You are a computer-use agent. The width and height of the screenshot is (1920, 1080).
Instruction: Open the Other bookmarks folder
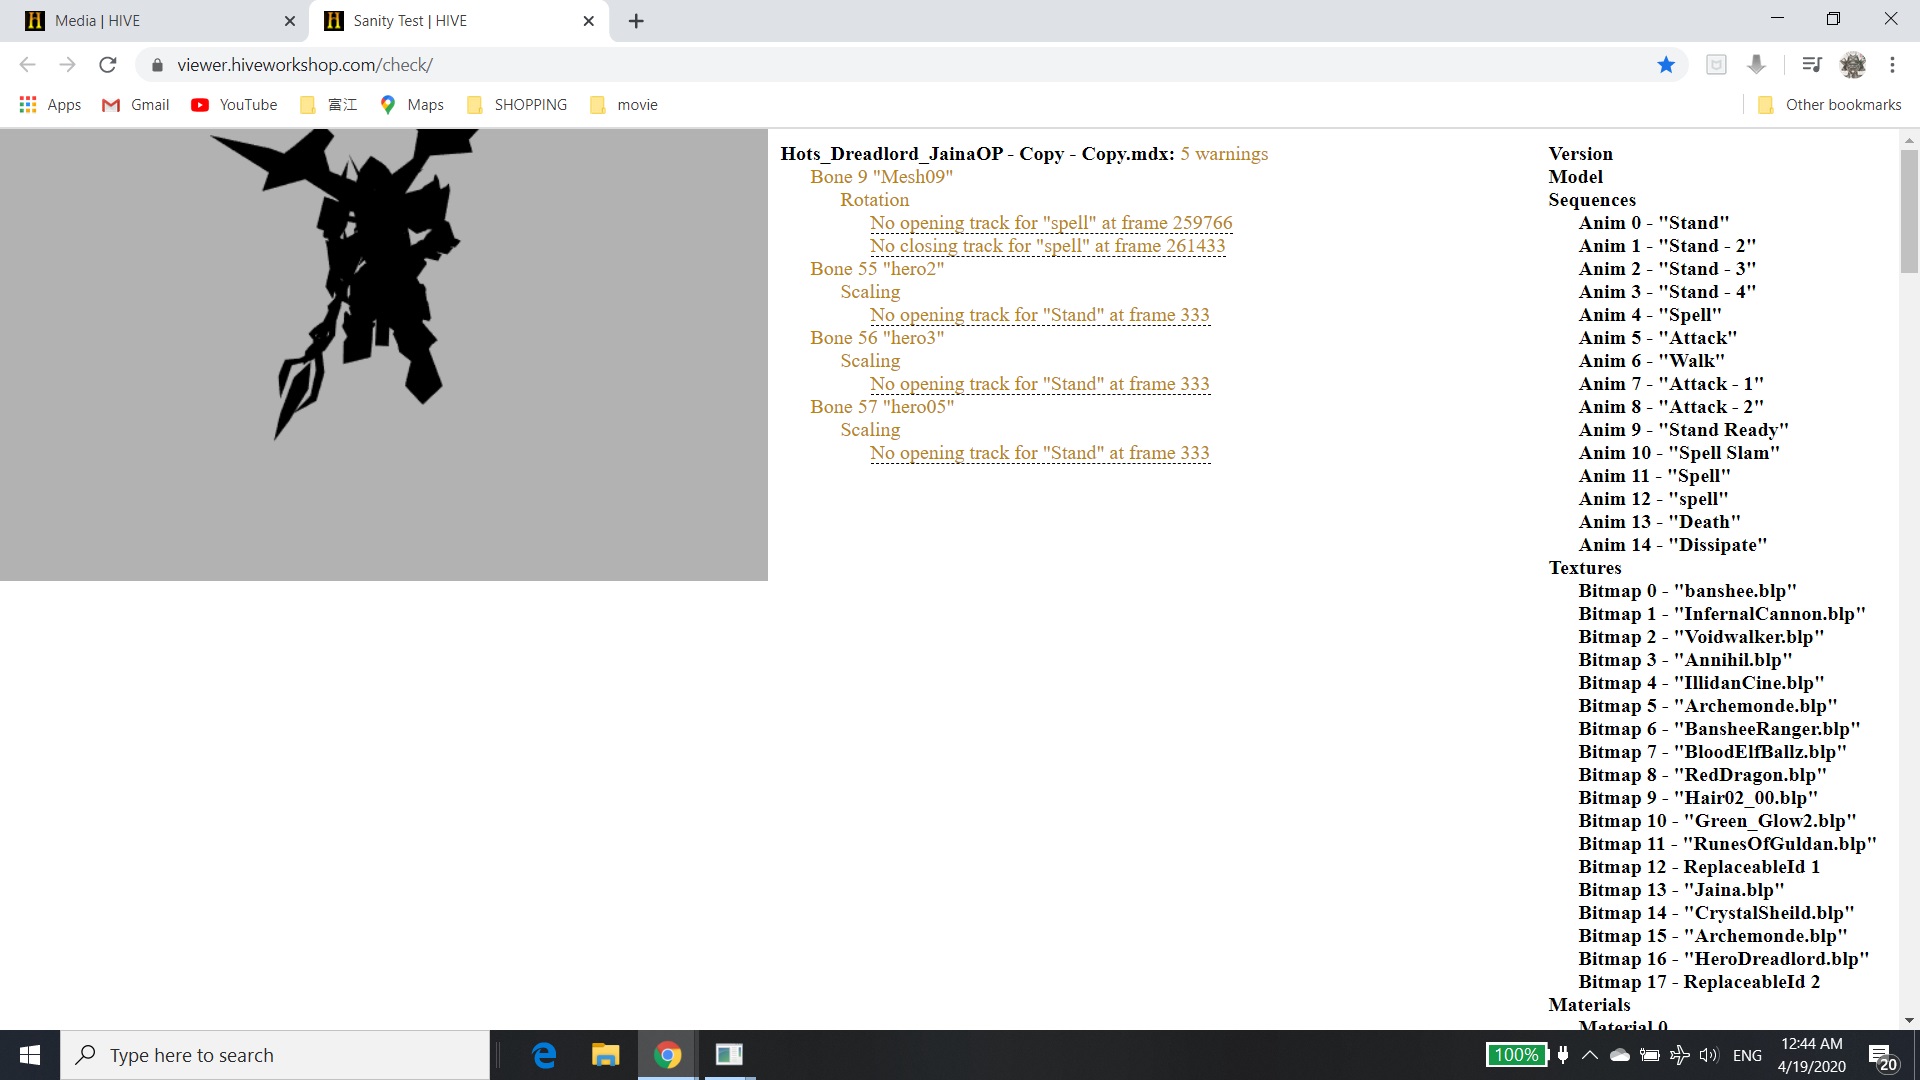click(1829, 105)
